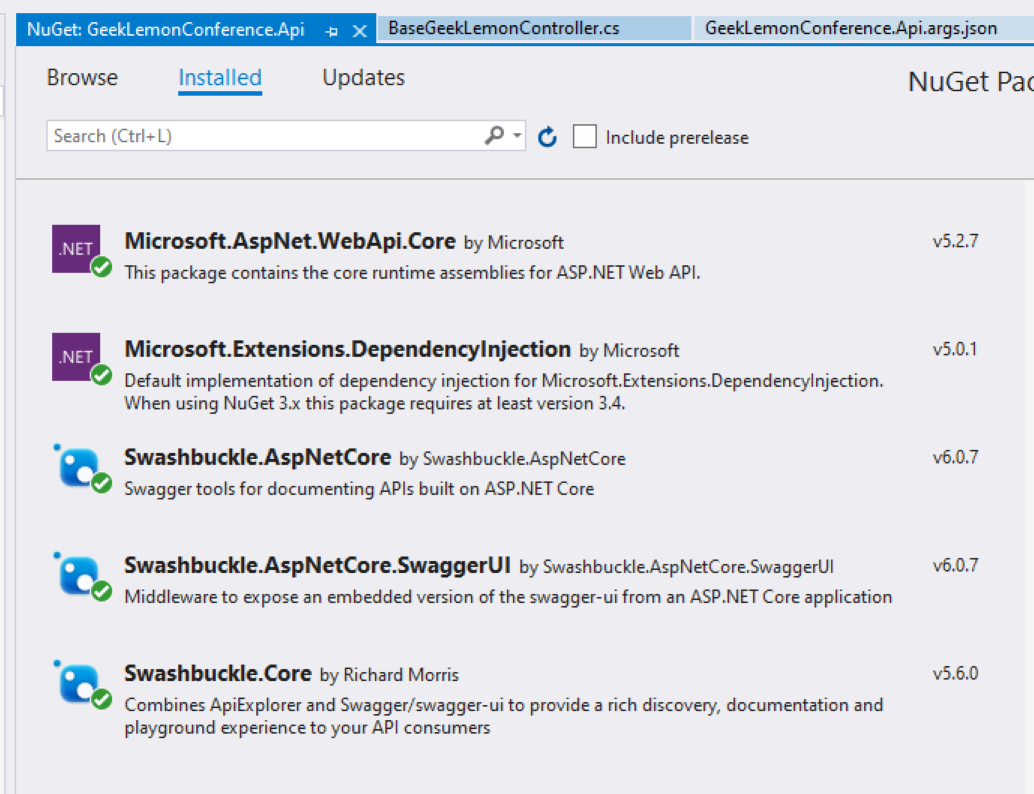Click version v6.0.7 of Swashbuckle.AspNetCore.SwaggerUI
This screenshot has width=1034, height=794.
(x=955, y=565)
